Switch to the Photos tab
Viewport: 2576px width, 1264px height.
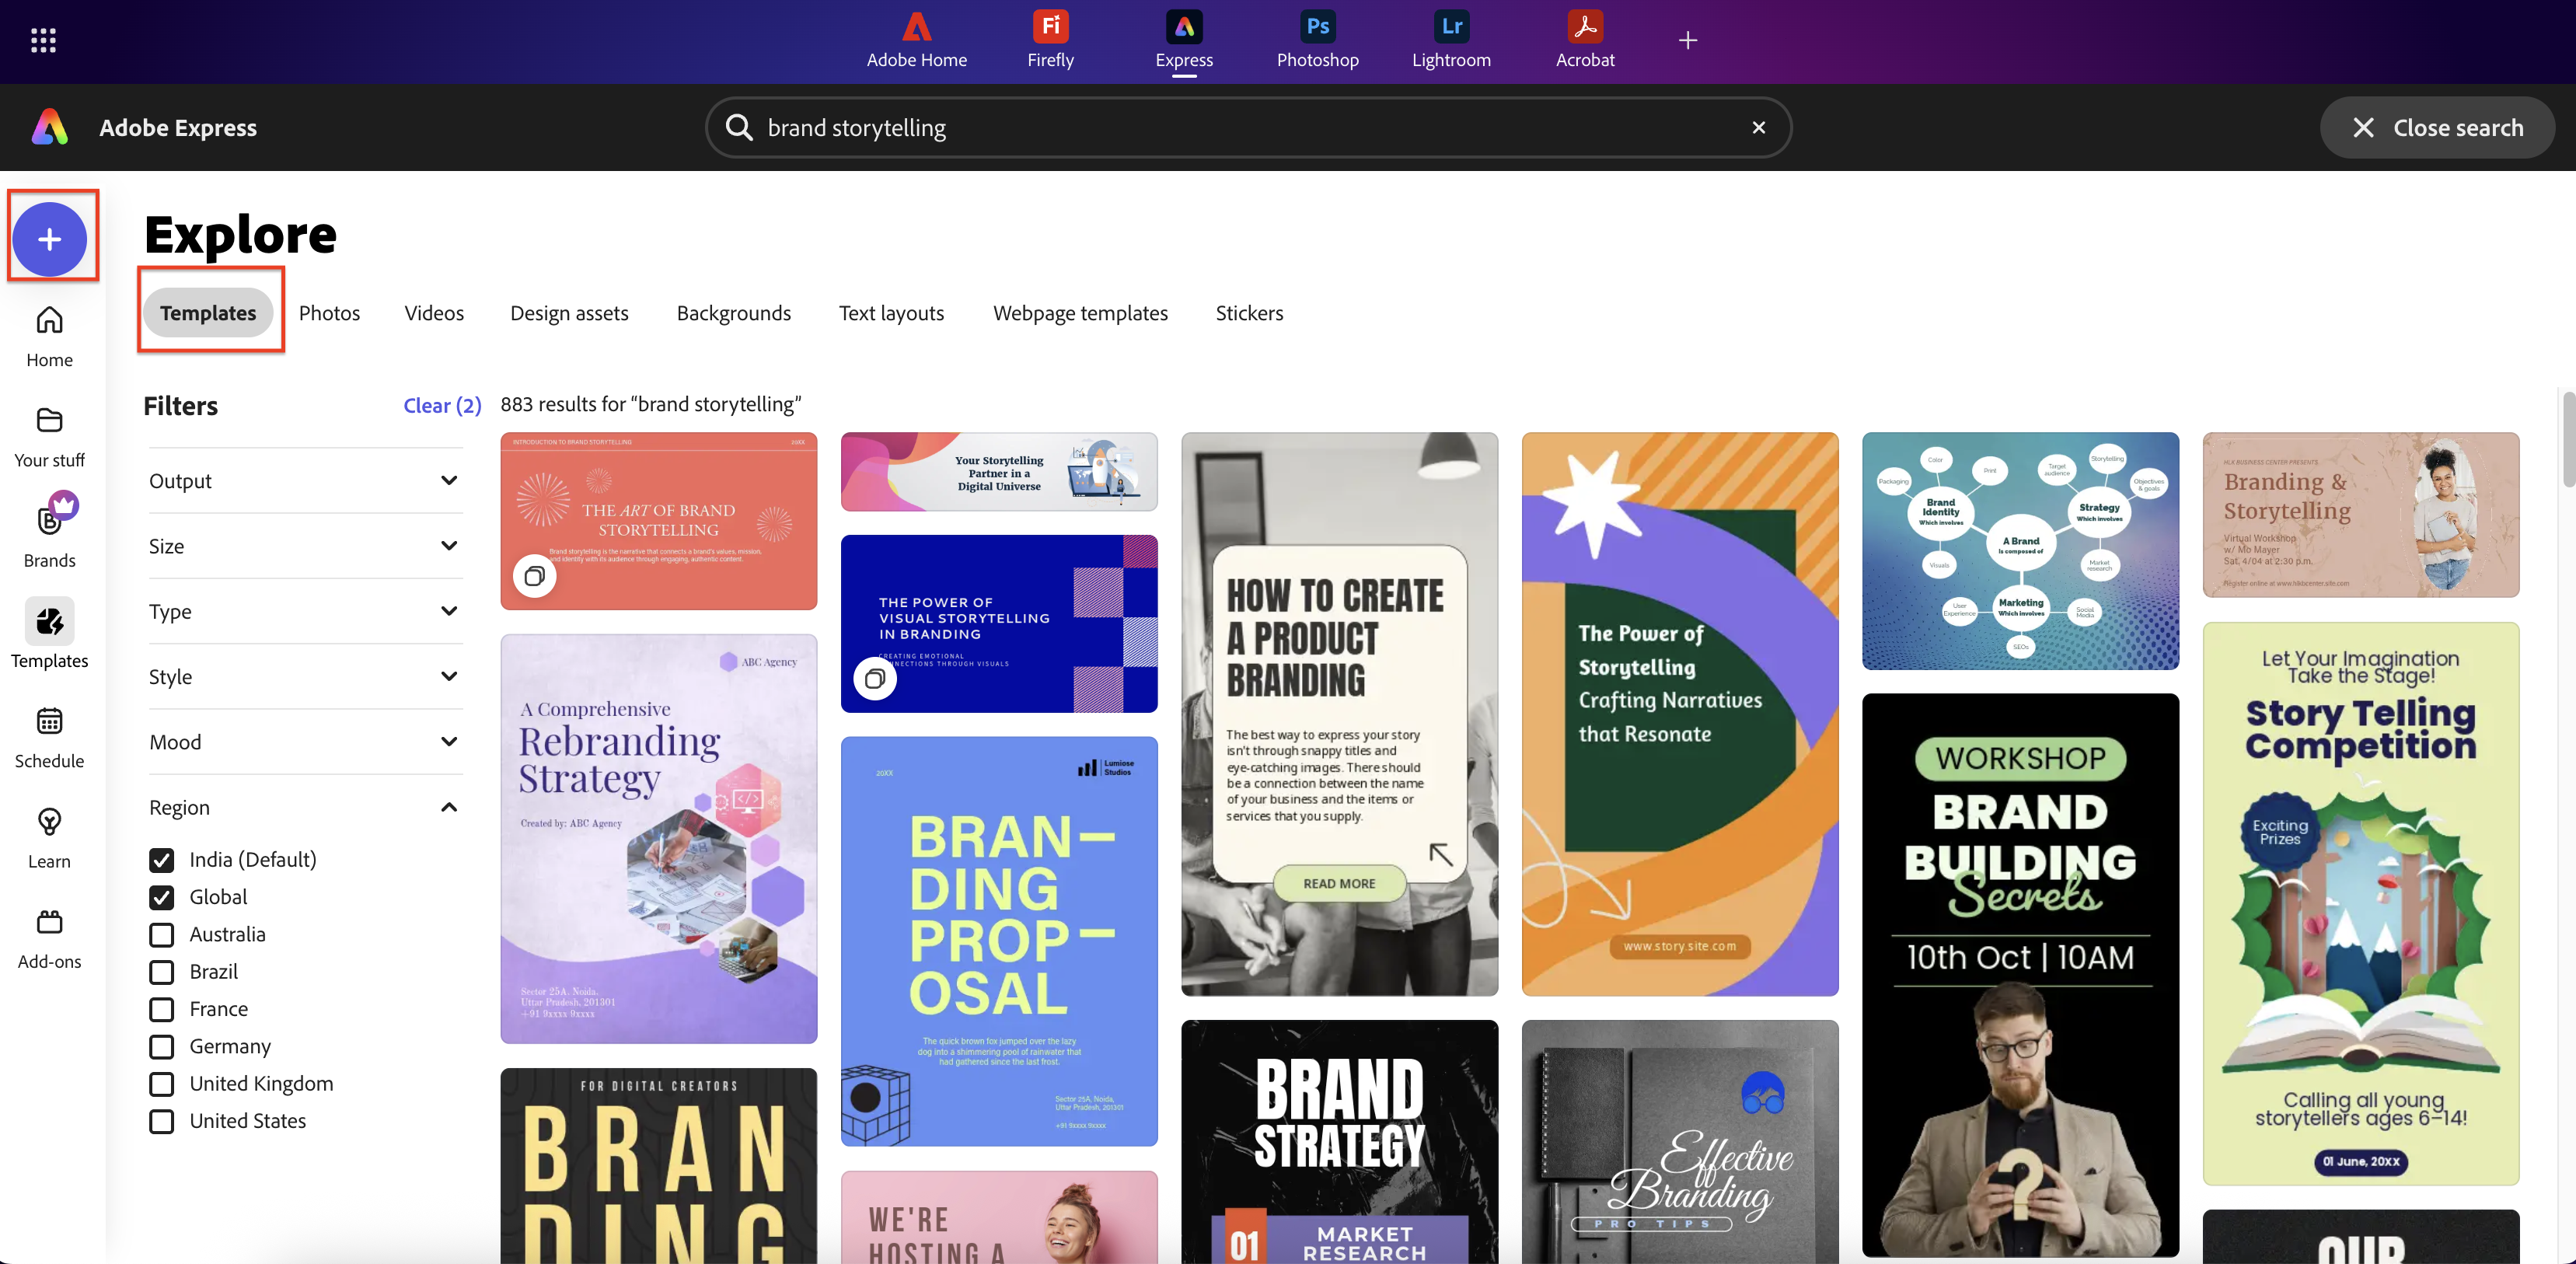[329, 313]
